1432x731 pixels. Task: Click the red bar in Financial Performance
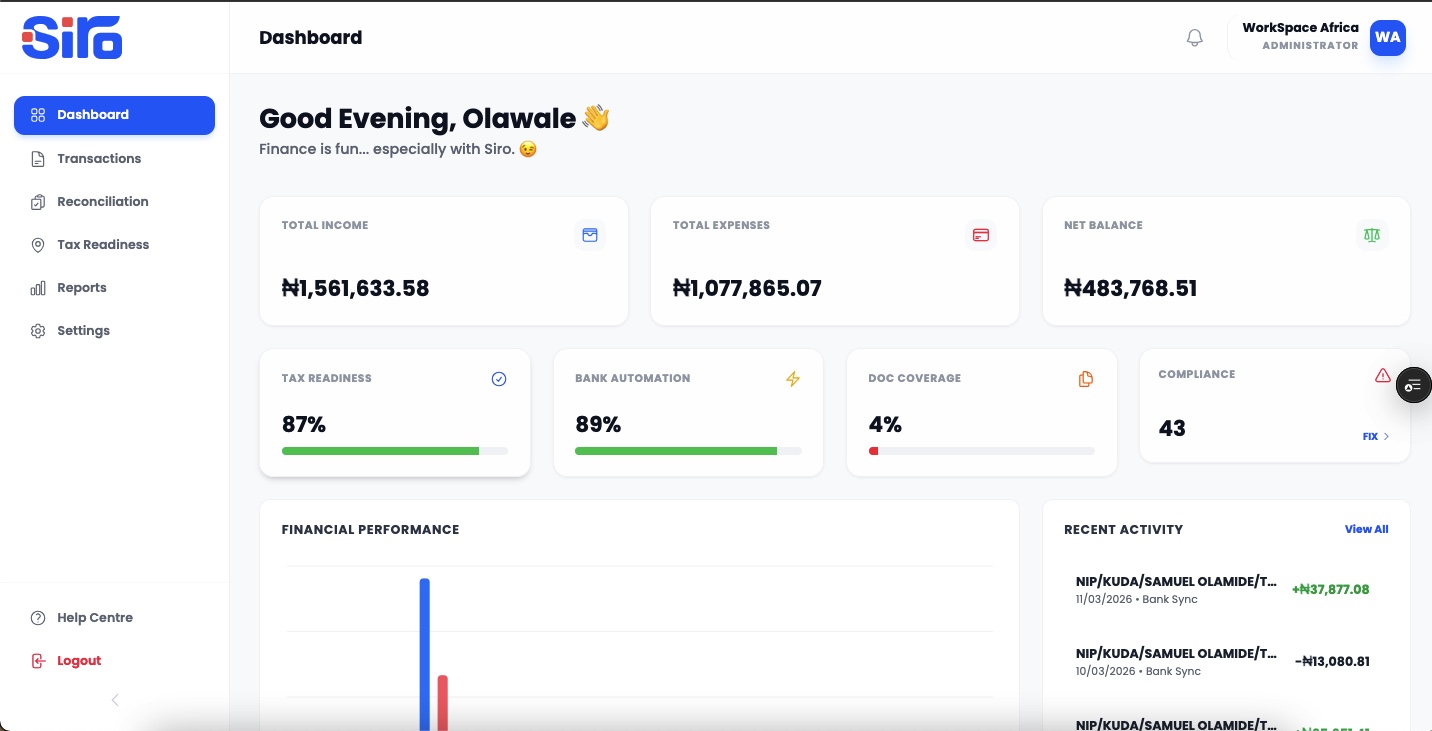pyautogui.click(x=442, y=702)
